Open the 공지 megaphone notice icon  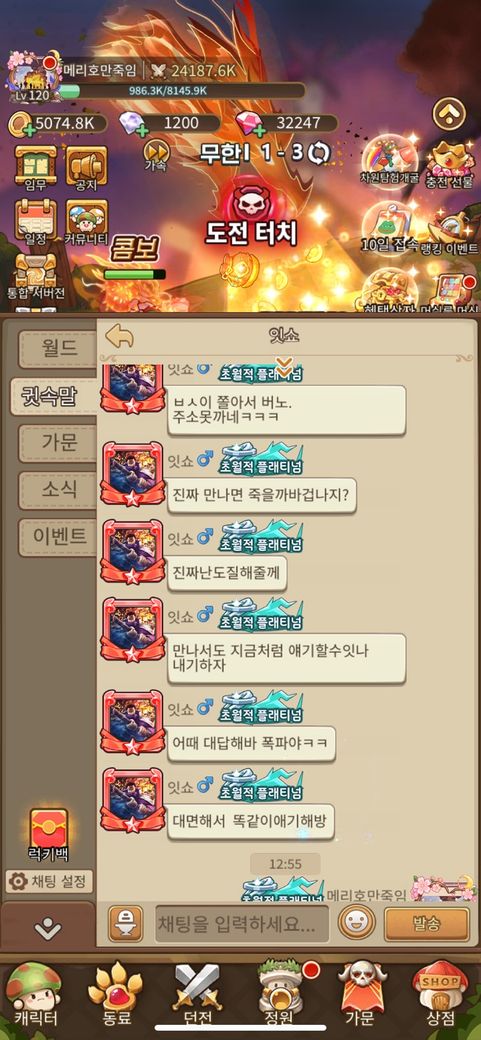click(x=86, y=166)
